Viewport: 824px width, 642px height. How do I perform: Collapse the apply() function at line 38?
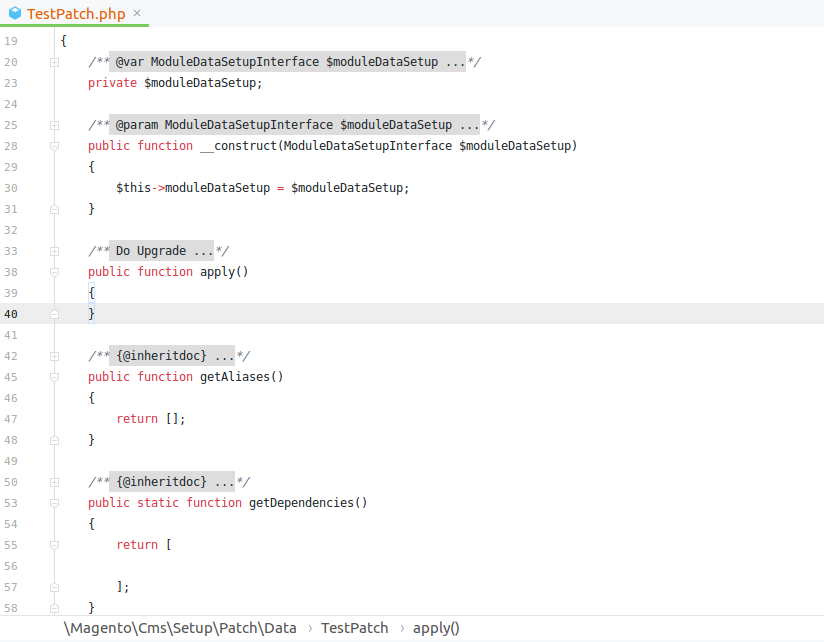(x=54, y=272)
